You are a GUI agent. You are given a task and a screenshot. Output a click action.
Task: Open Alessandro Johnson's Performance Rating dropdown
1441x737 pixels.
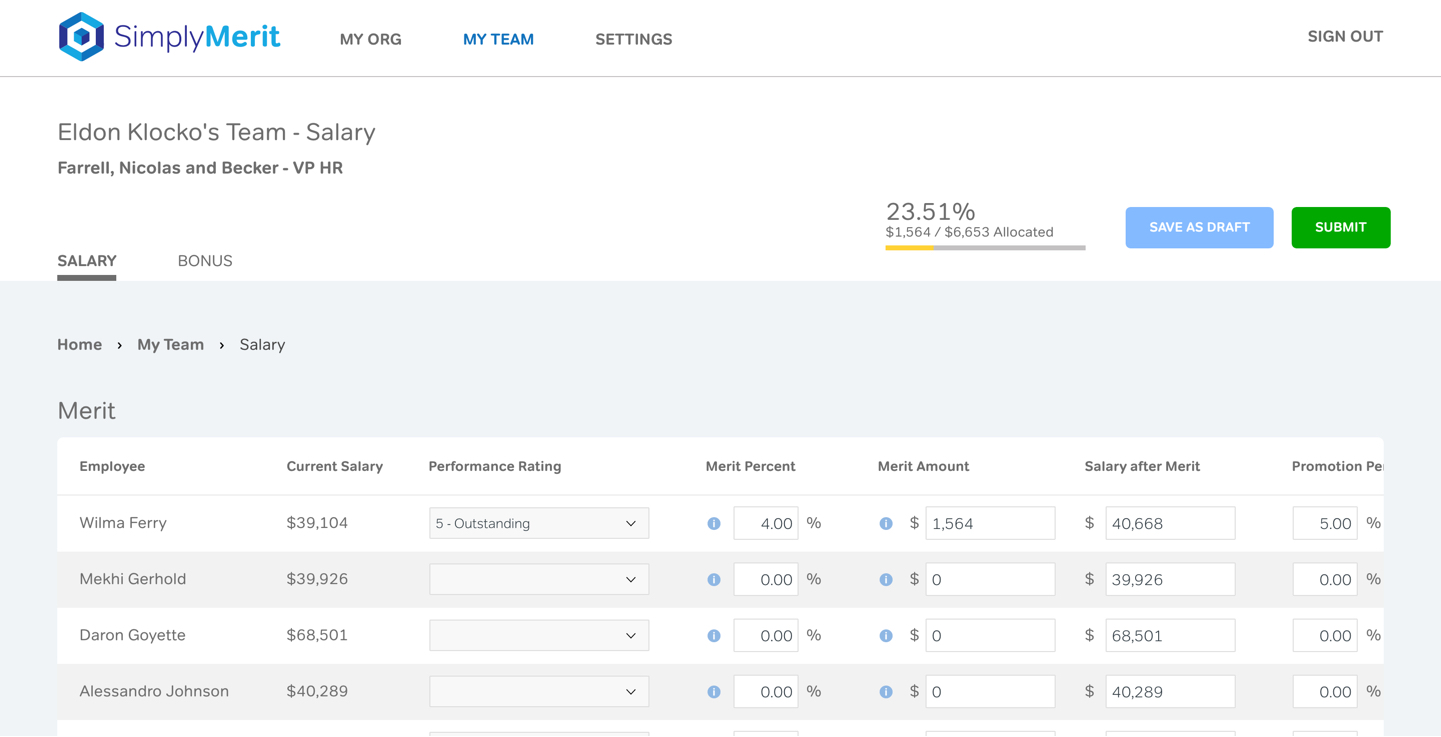(x=539, y=691)
